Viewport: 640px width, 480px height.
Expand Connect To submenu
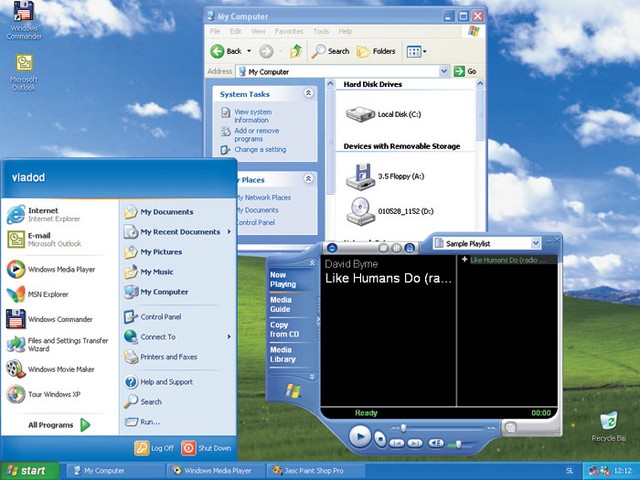point(178,337)
